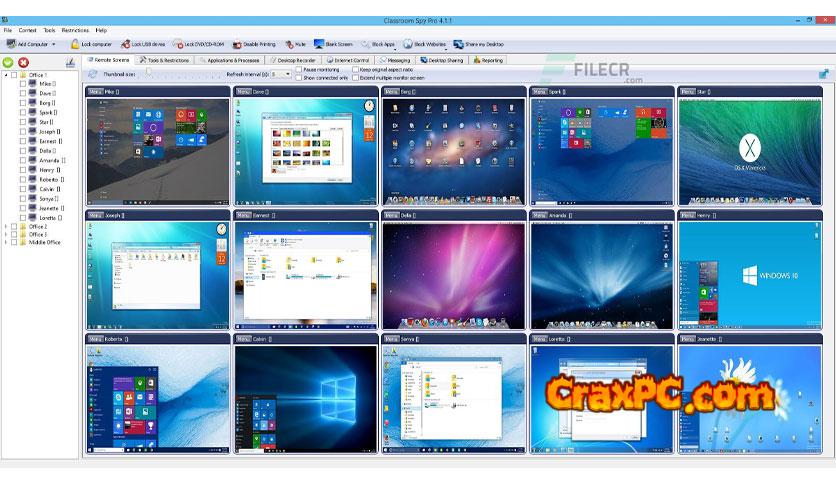Check the Office 2 group checkbox
This screenshot has height=484, width=836.
[14, 227]
